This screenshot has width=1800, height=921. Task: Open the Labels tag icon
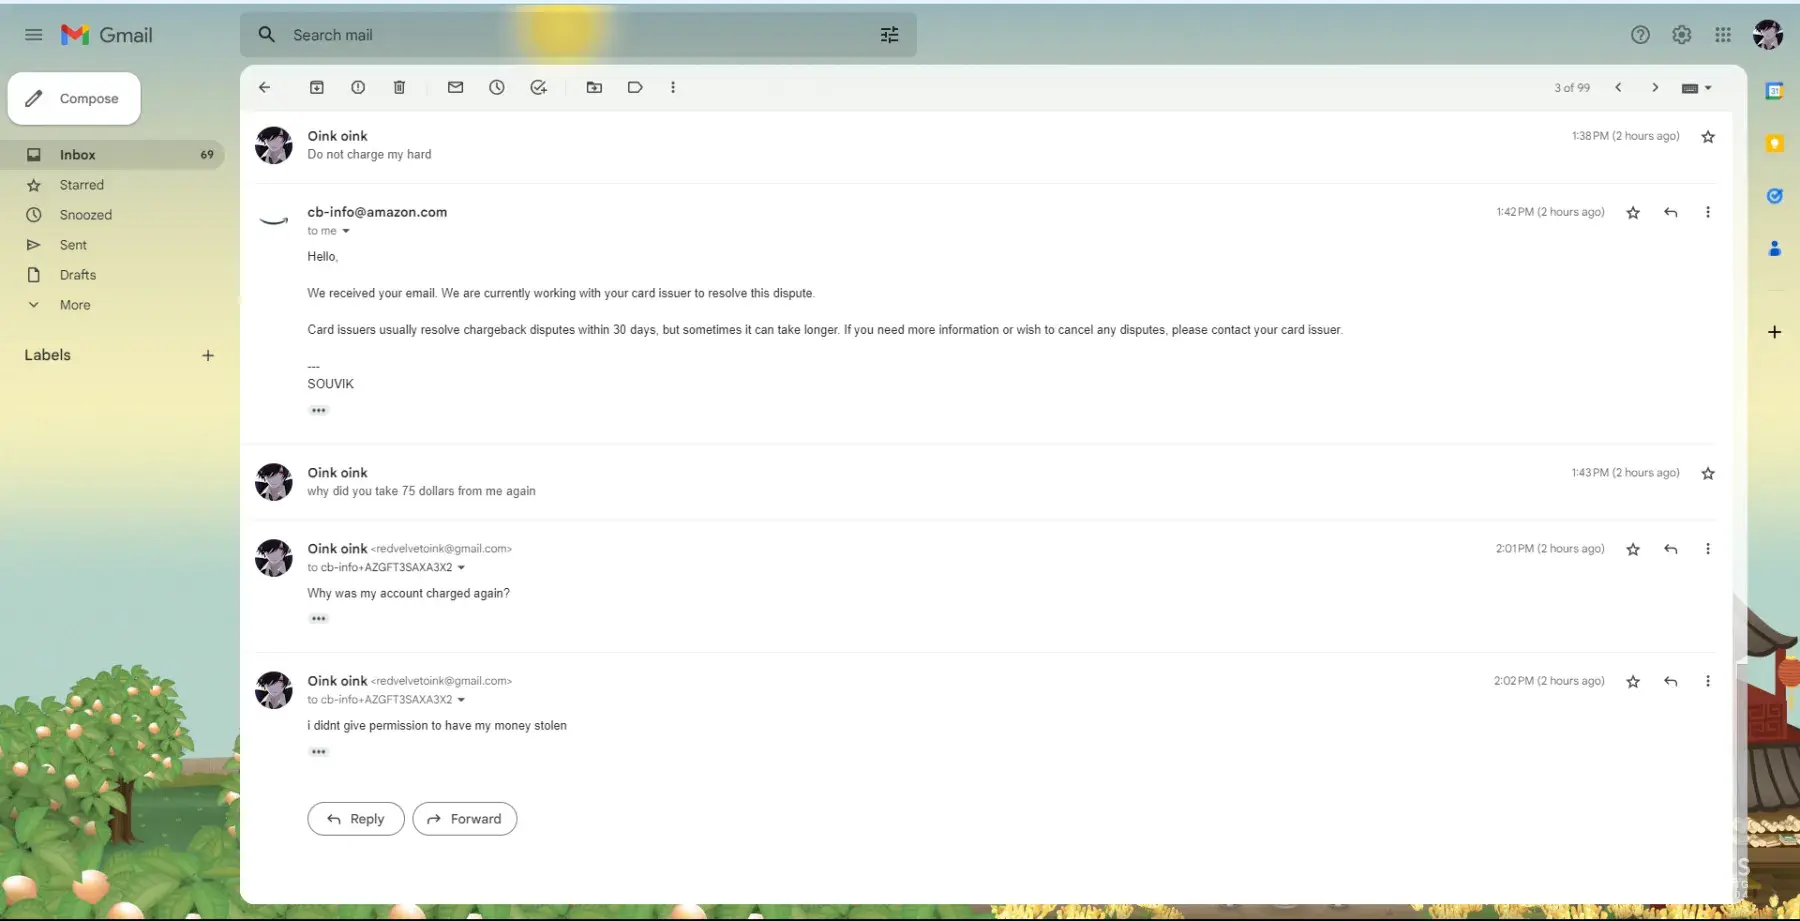point(635,88)
